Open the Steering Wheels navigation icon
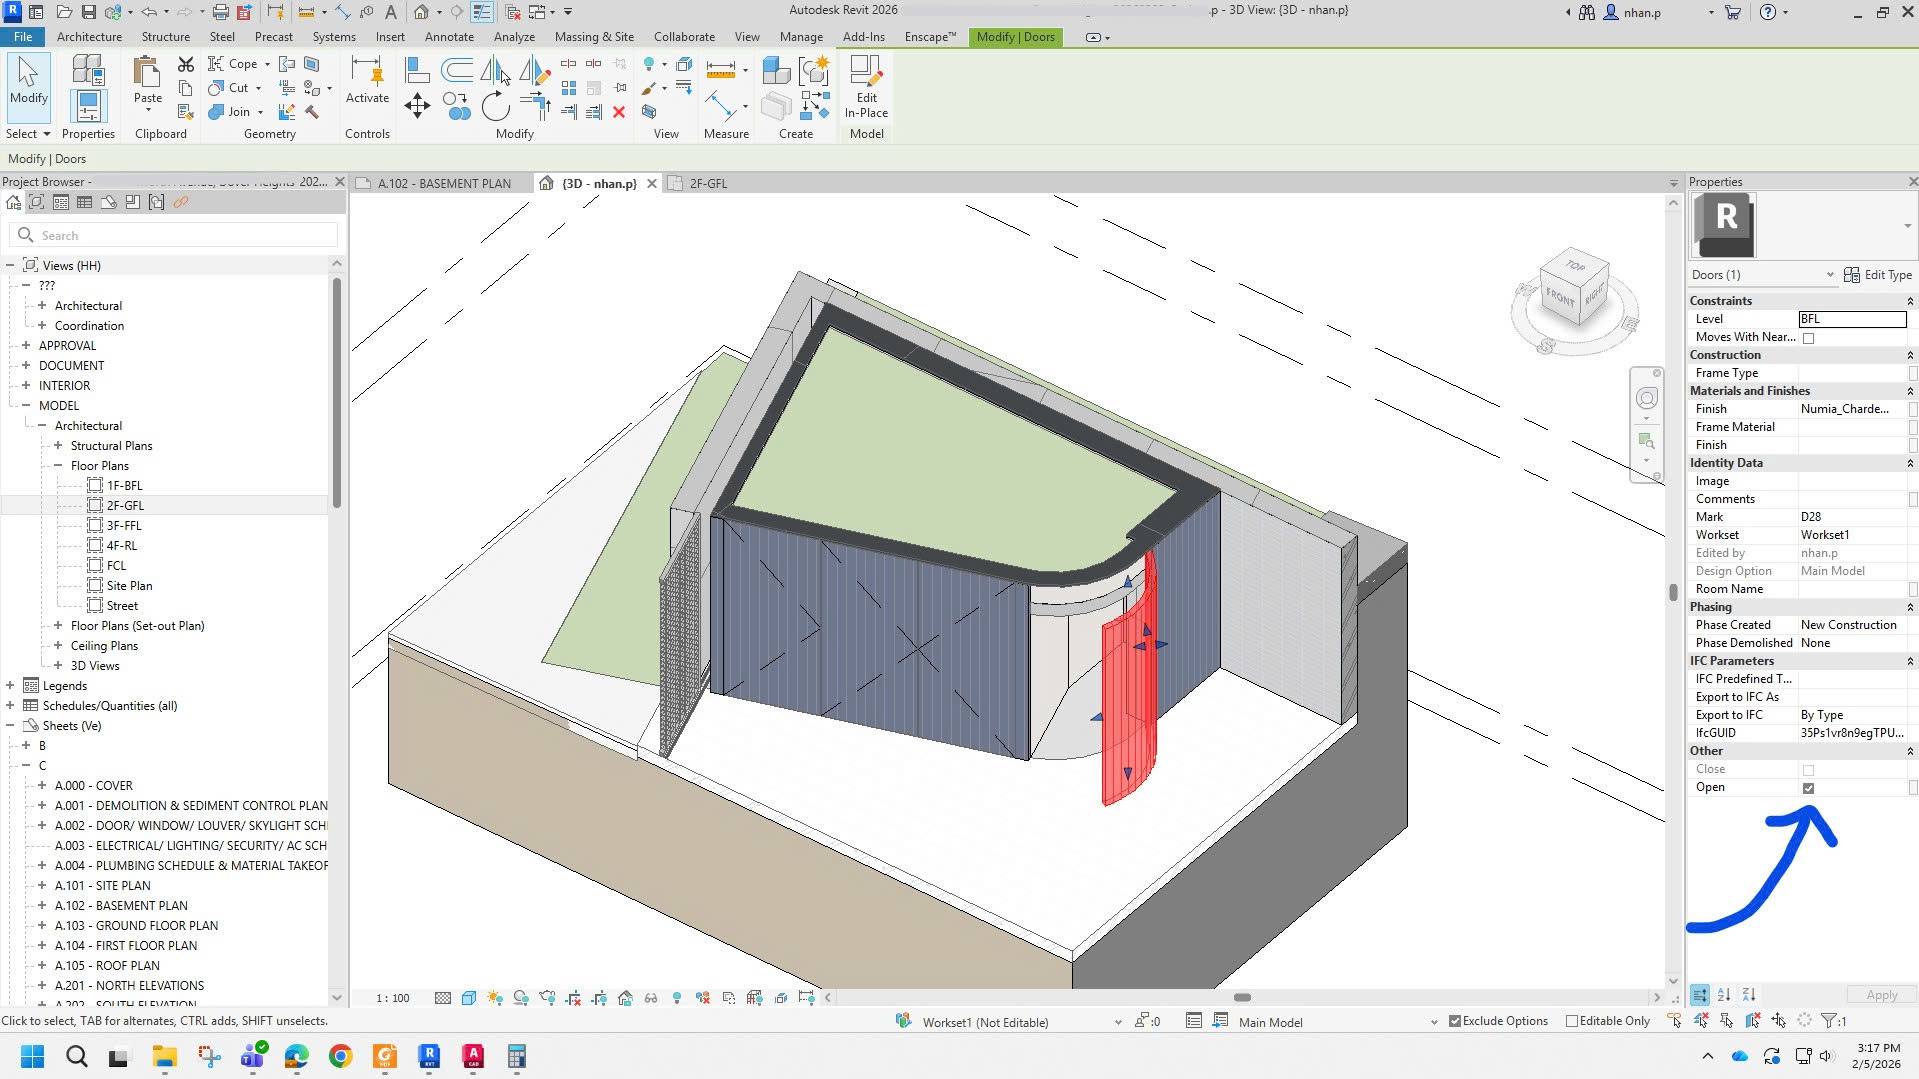 pyautogui.click(x=1646, y=398)
